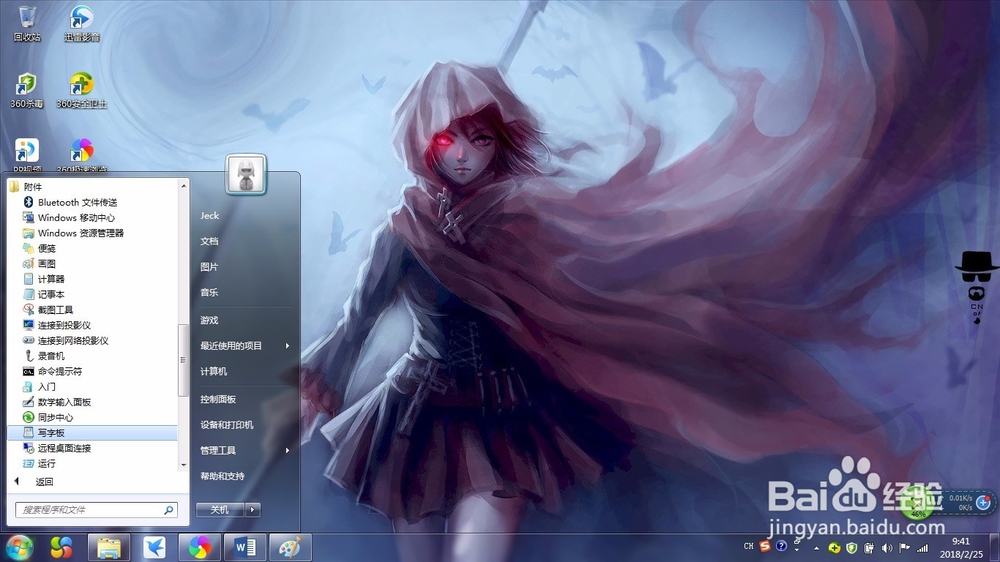Open the blue bird taskbar app
Viewport: 1000px width, 562px height.
pos(154,547)
